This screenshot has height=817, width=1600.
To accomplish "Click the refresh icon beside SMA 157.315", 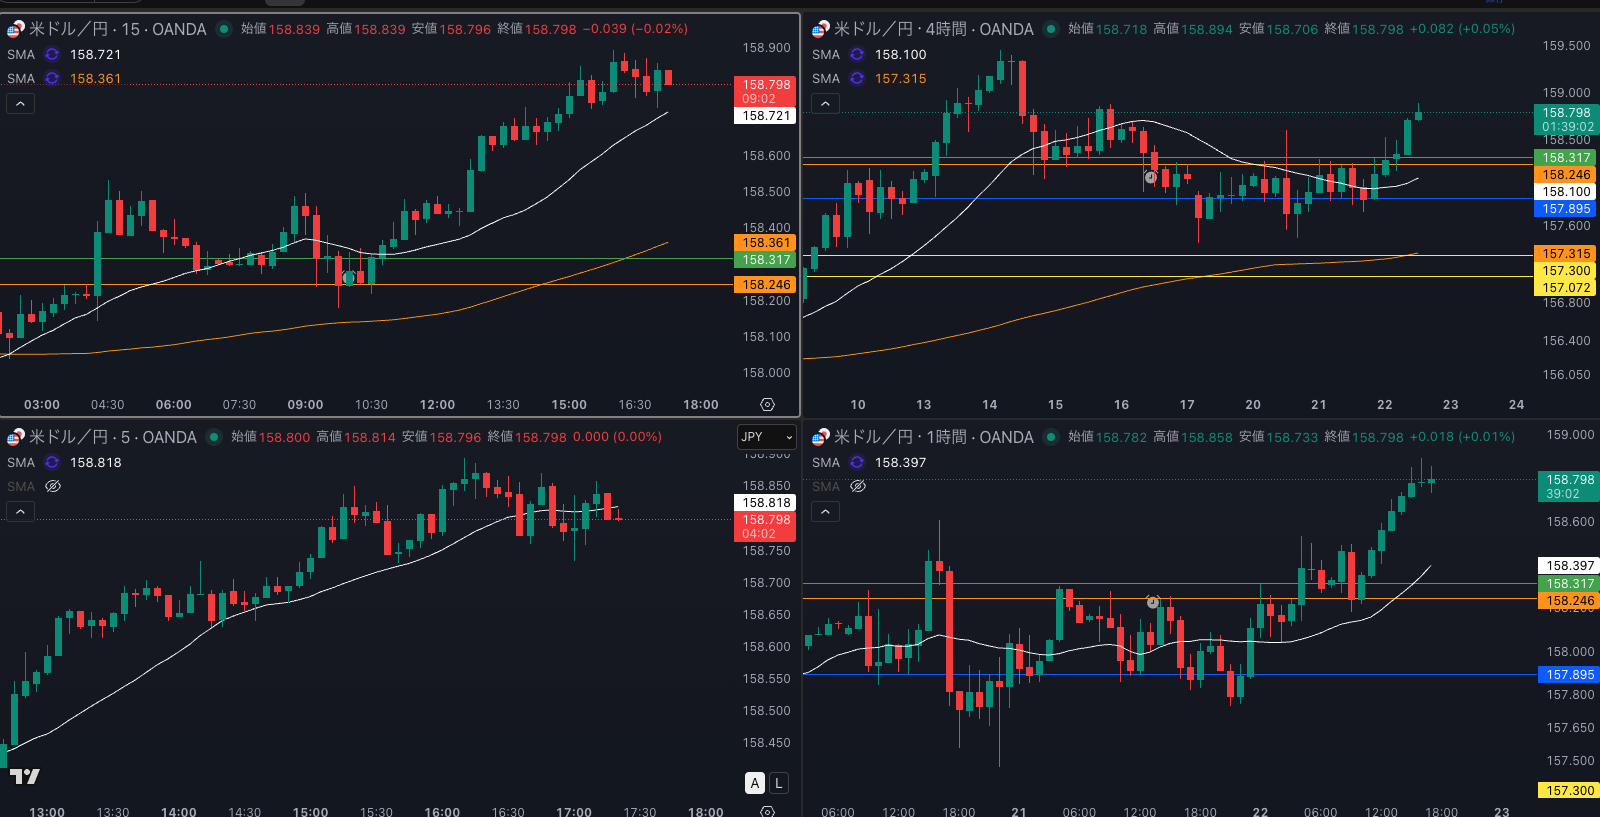I will (857, 79).
